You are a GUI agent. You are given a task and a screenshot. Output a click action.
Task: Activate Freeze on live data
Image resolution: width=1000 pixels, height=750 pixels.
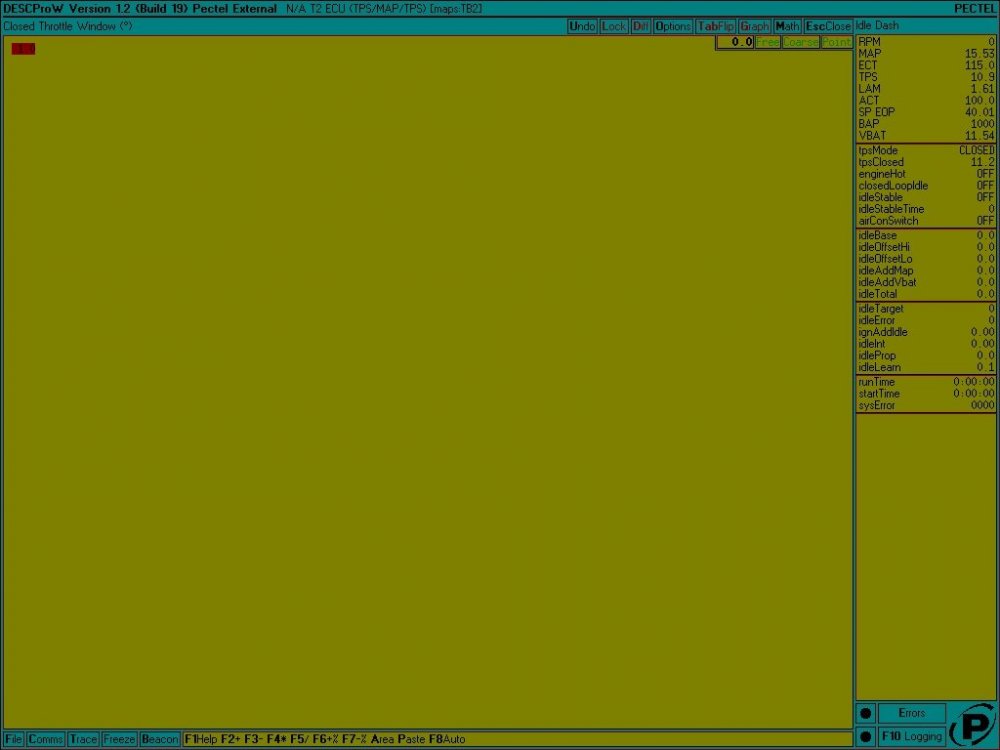[119, 739]
